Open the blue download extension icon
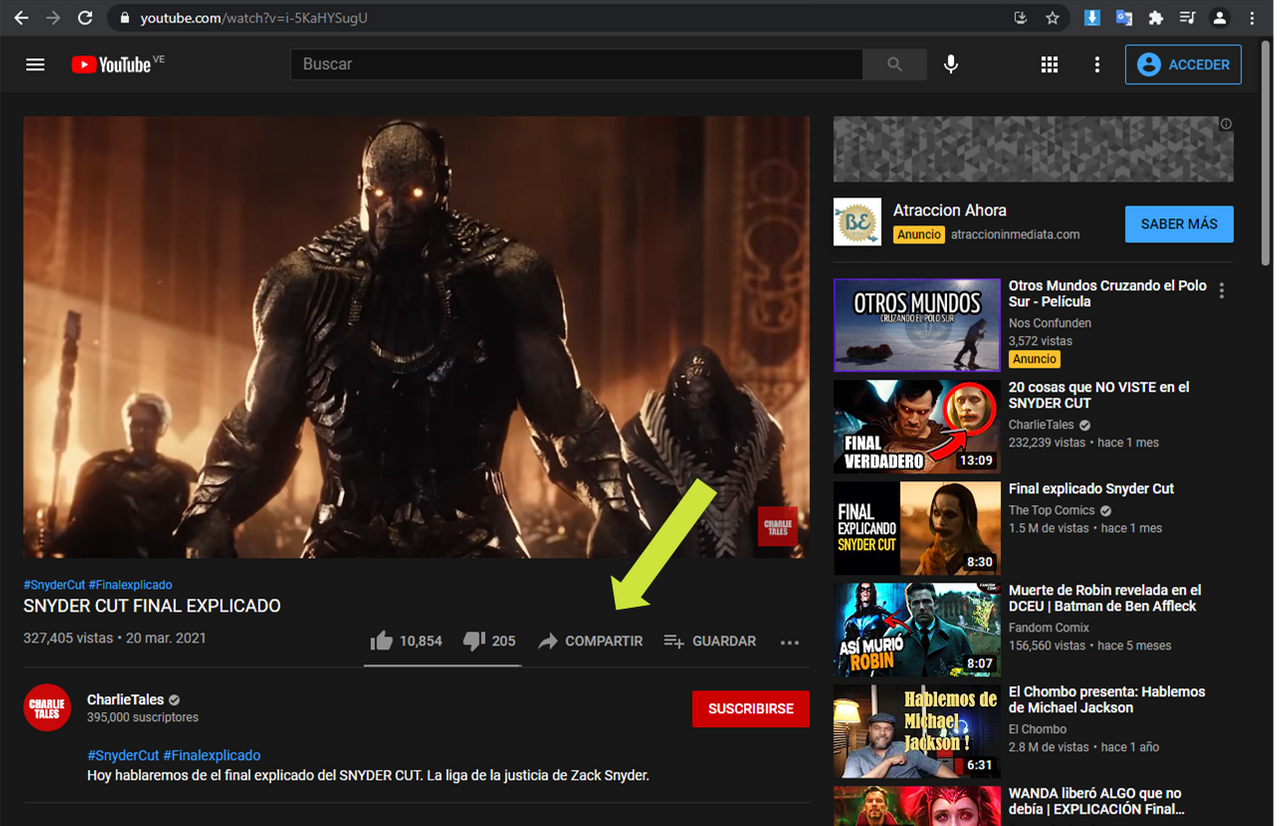Viewport: 1280px width, 826px height. click(1092, 18)
